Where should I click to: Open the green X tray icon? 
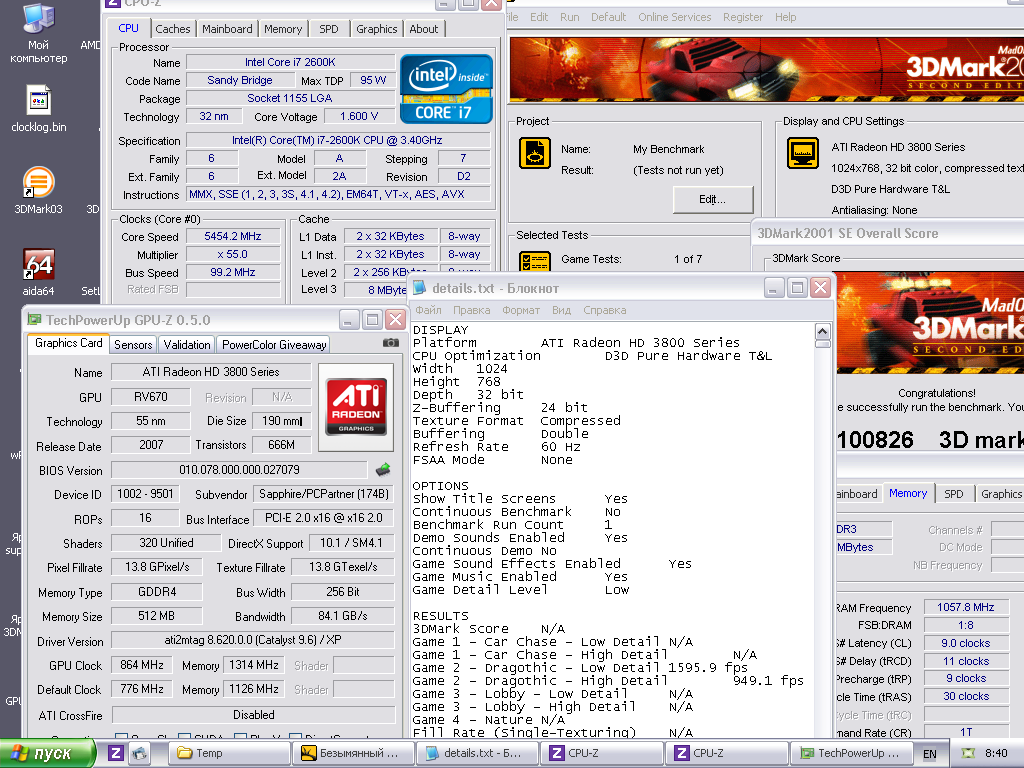[968, 754]
